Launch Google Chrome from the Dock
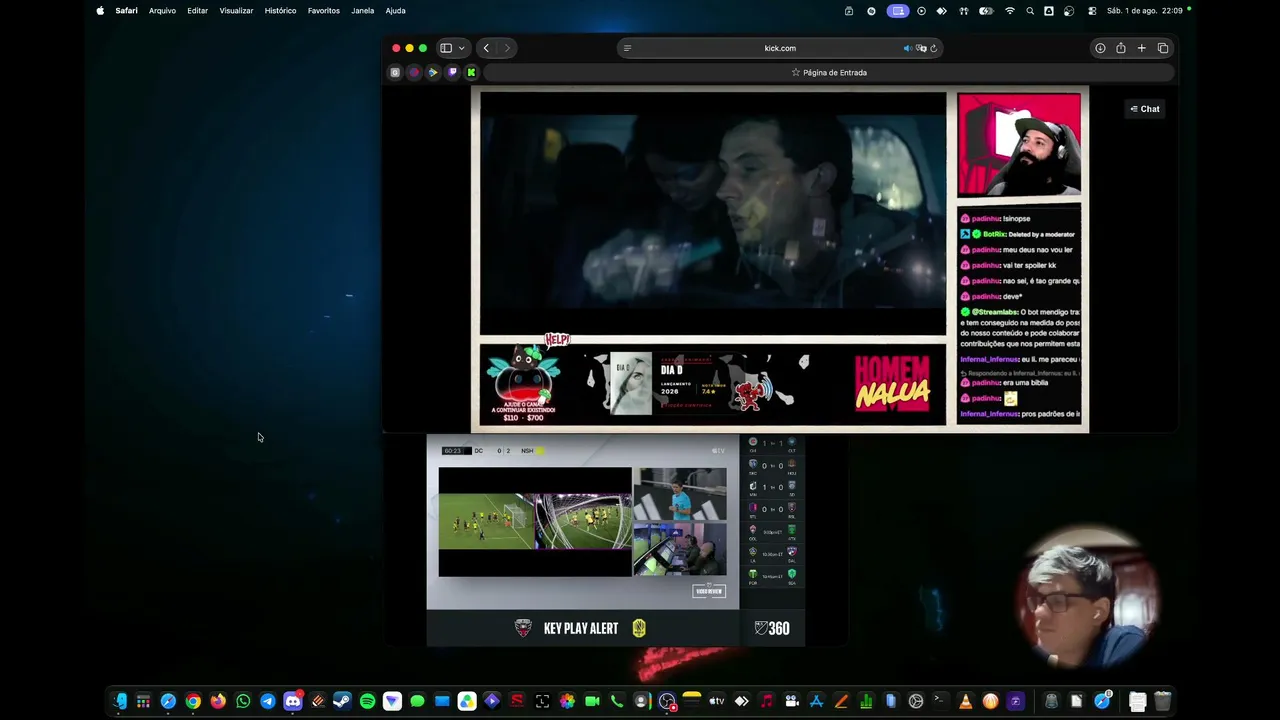Screen dimensions: 1280x720 [193, 701]
